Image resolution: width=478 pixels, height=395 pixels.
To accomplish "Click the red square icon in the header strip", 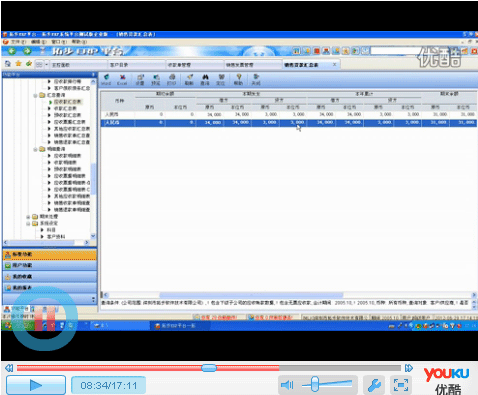I will [316, 51].
